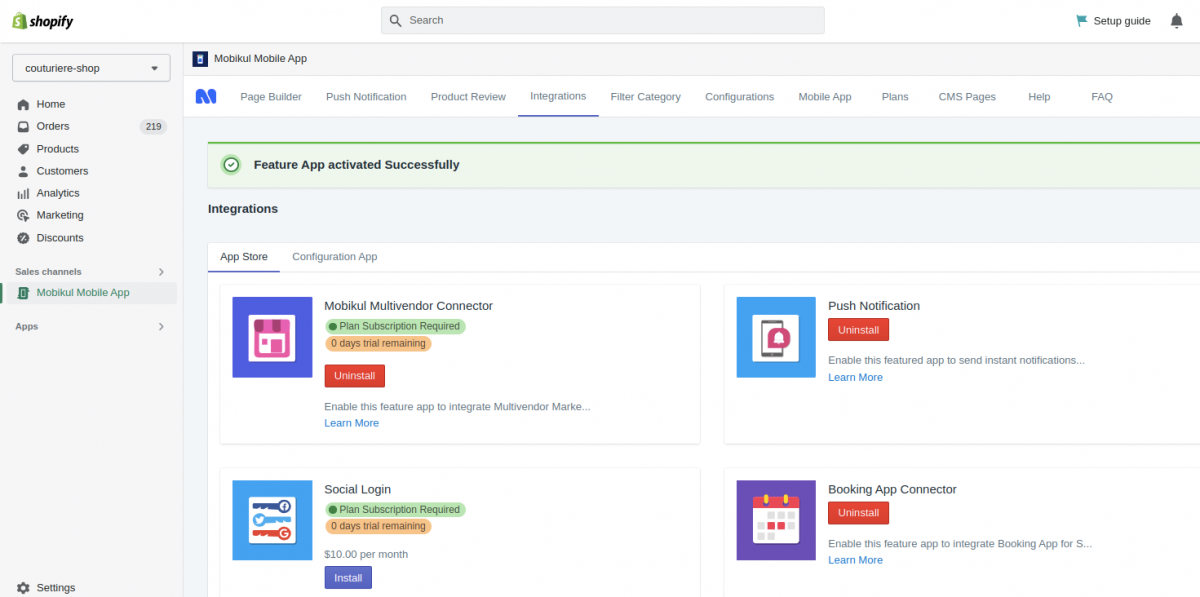Switch to the Configuration App tab
1200x597 pixels.
point(334,257)
